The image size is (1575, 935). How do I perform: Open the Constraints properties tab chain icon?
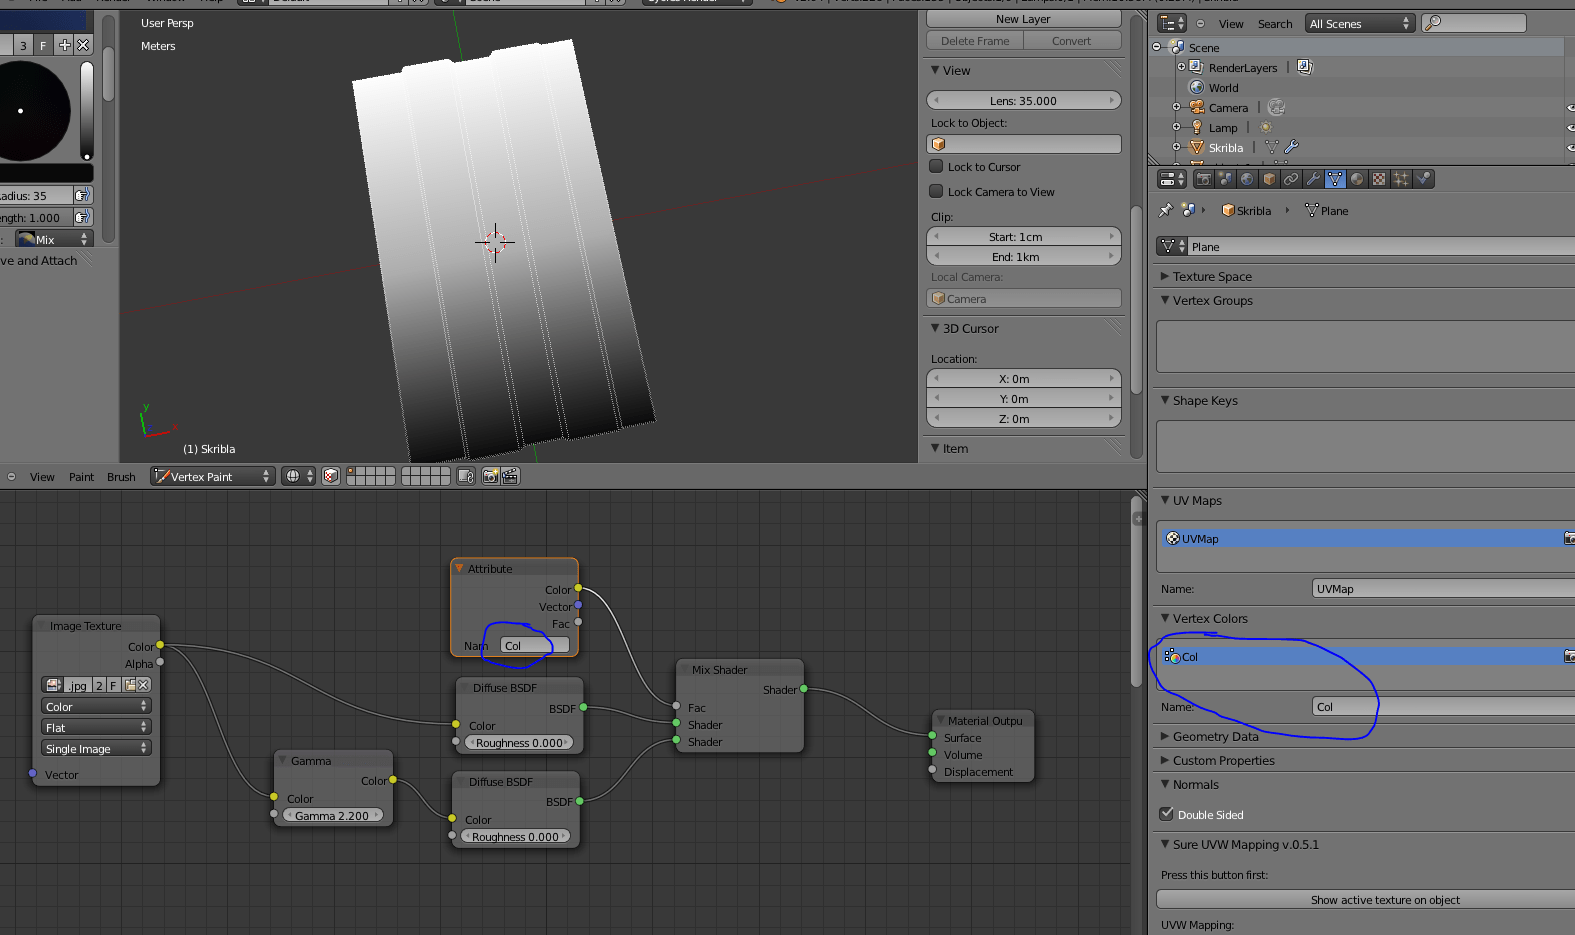click(1292, 179)
